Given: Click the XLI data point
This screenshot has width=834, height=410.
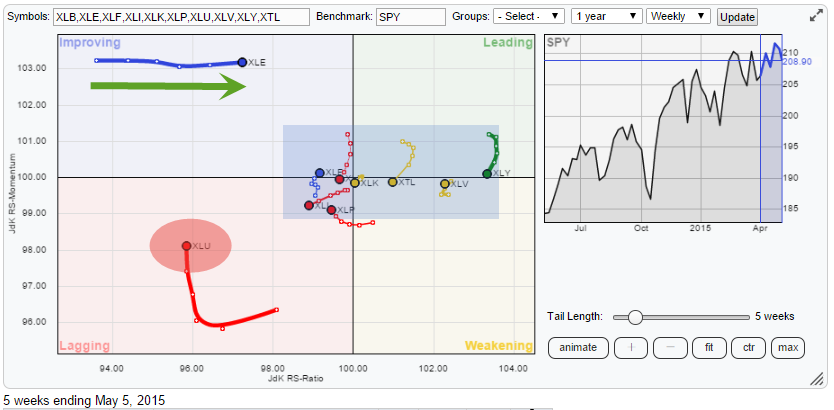Looking at the screenshot, I should click(309, 205).
